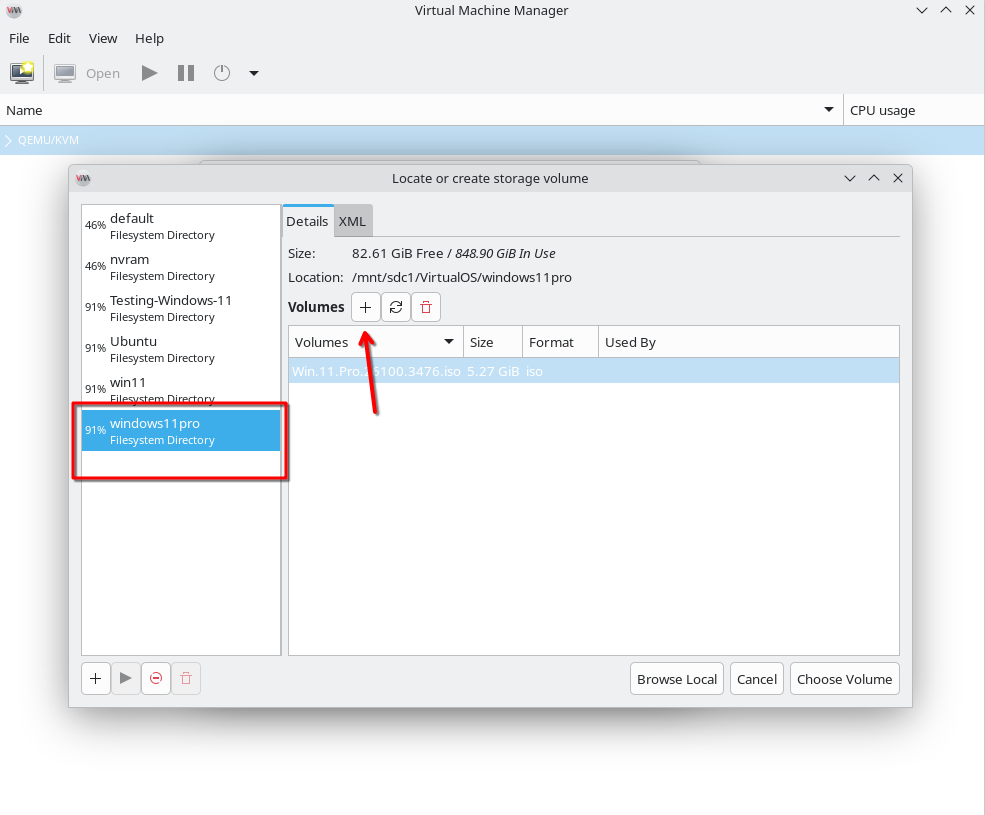Select the nvram storage pool
985x815 pixels.
181,267
